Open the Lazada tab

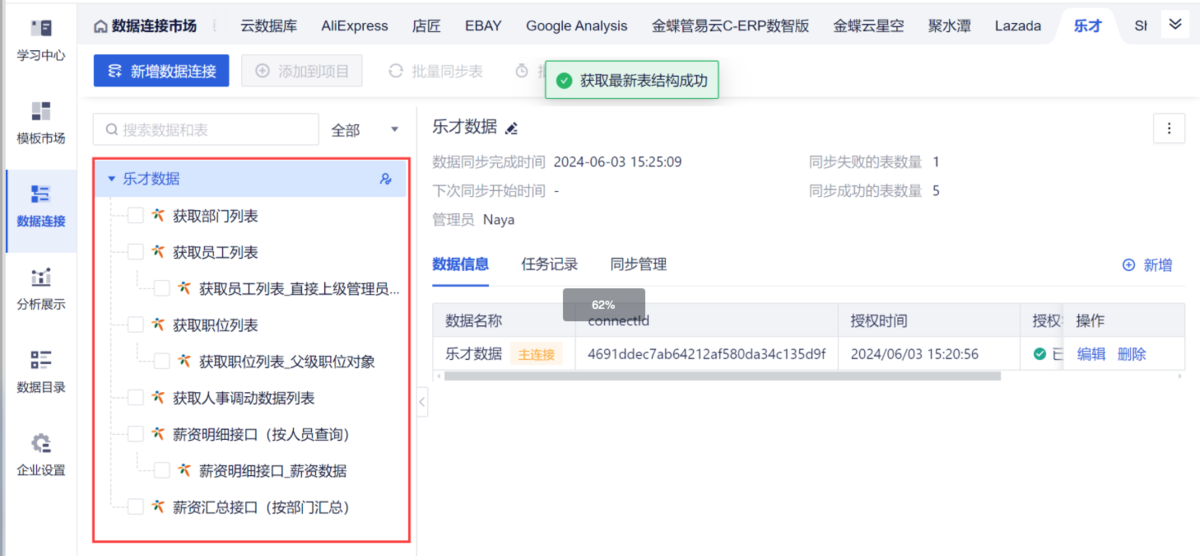click(1018, 26)
